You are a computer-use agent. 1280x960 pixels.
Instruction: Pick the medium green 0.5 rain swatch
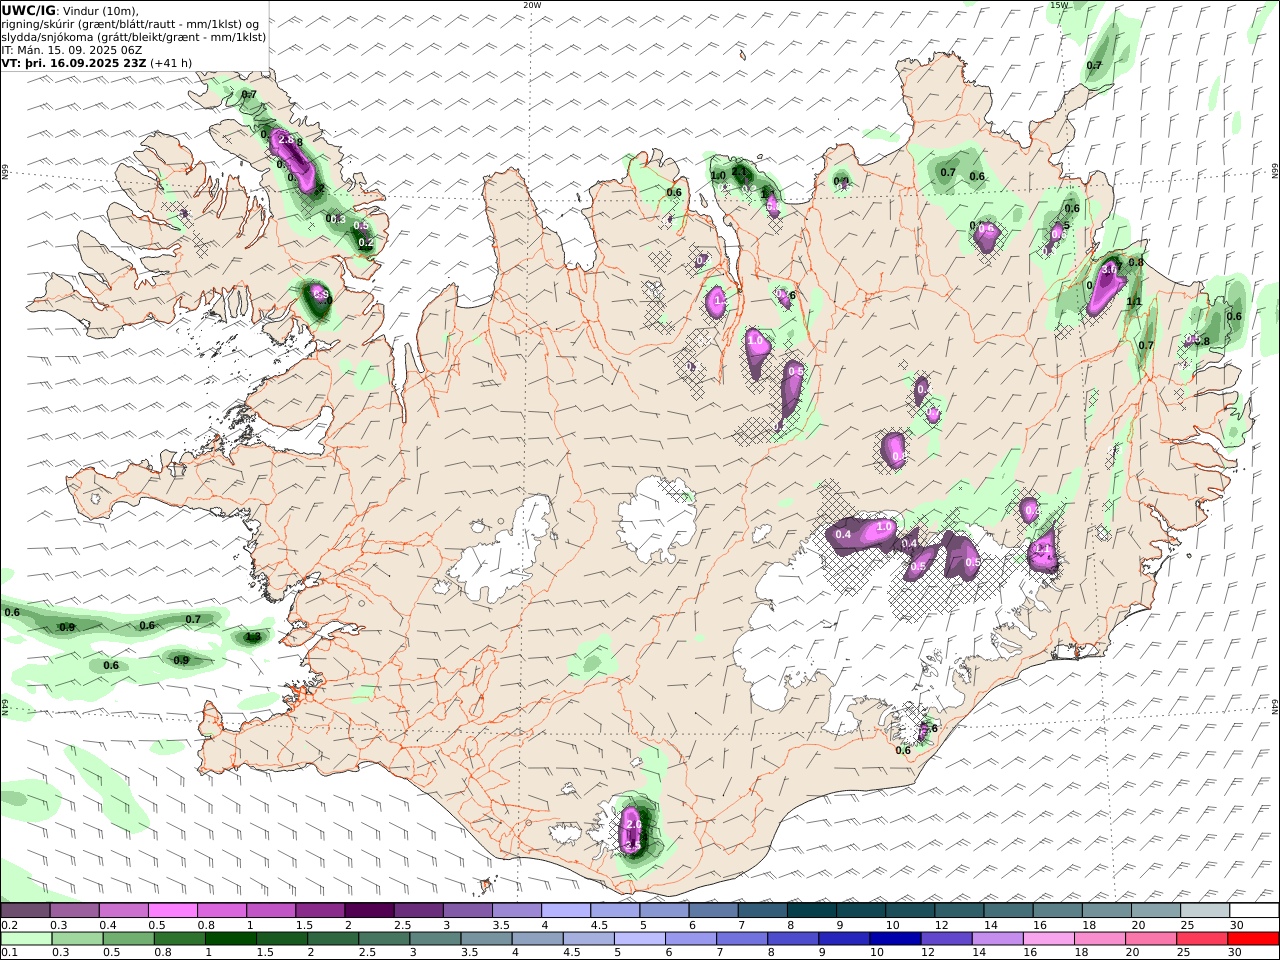coord(128,939)
